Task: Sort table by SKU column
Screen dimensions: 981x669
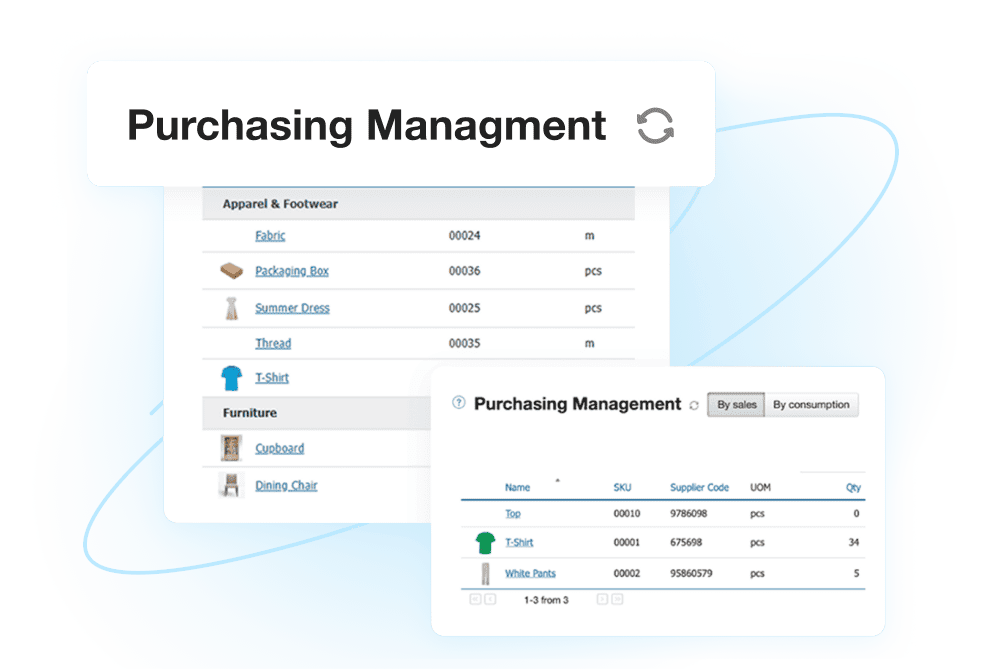Action: (622, 488)
